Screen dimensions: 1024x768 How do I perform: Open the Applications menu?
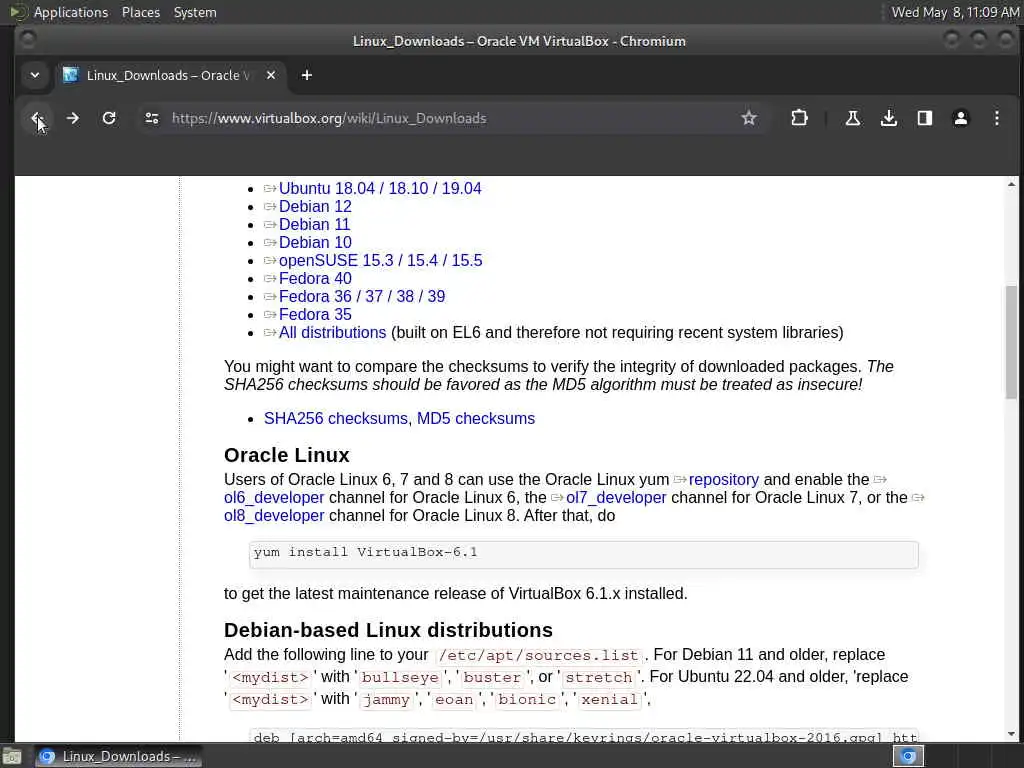click(71, 12)
